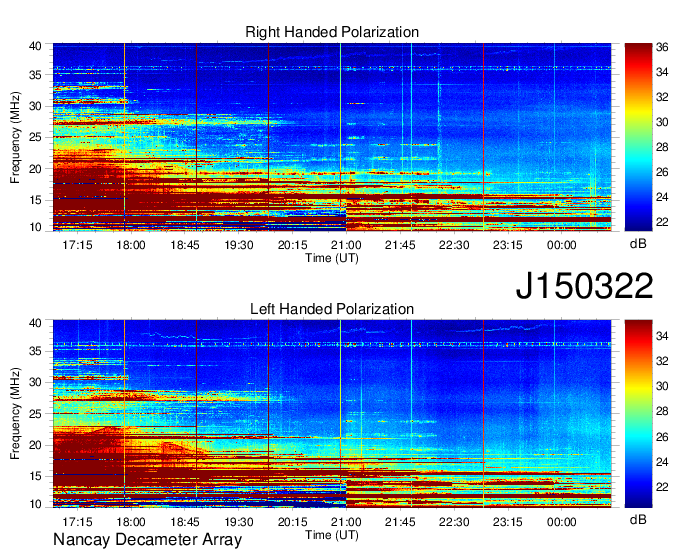Click the 18:00 tick under Right Handed plot
Screen dimensions: 680x552
(131, 245)
